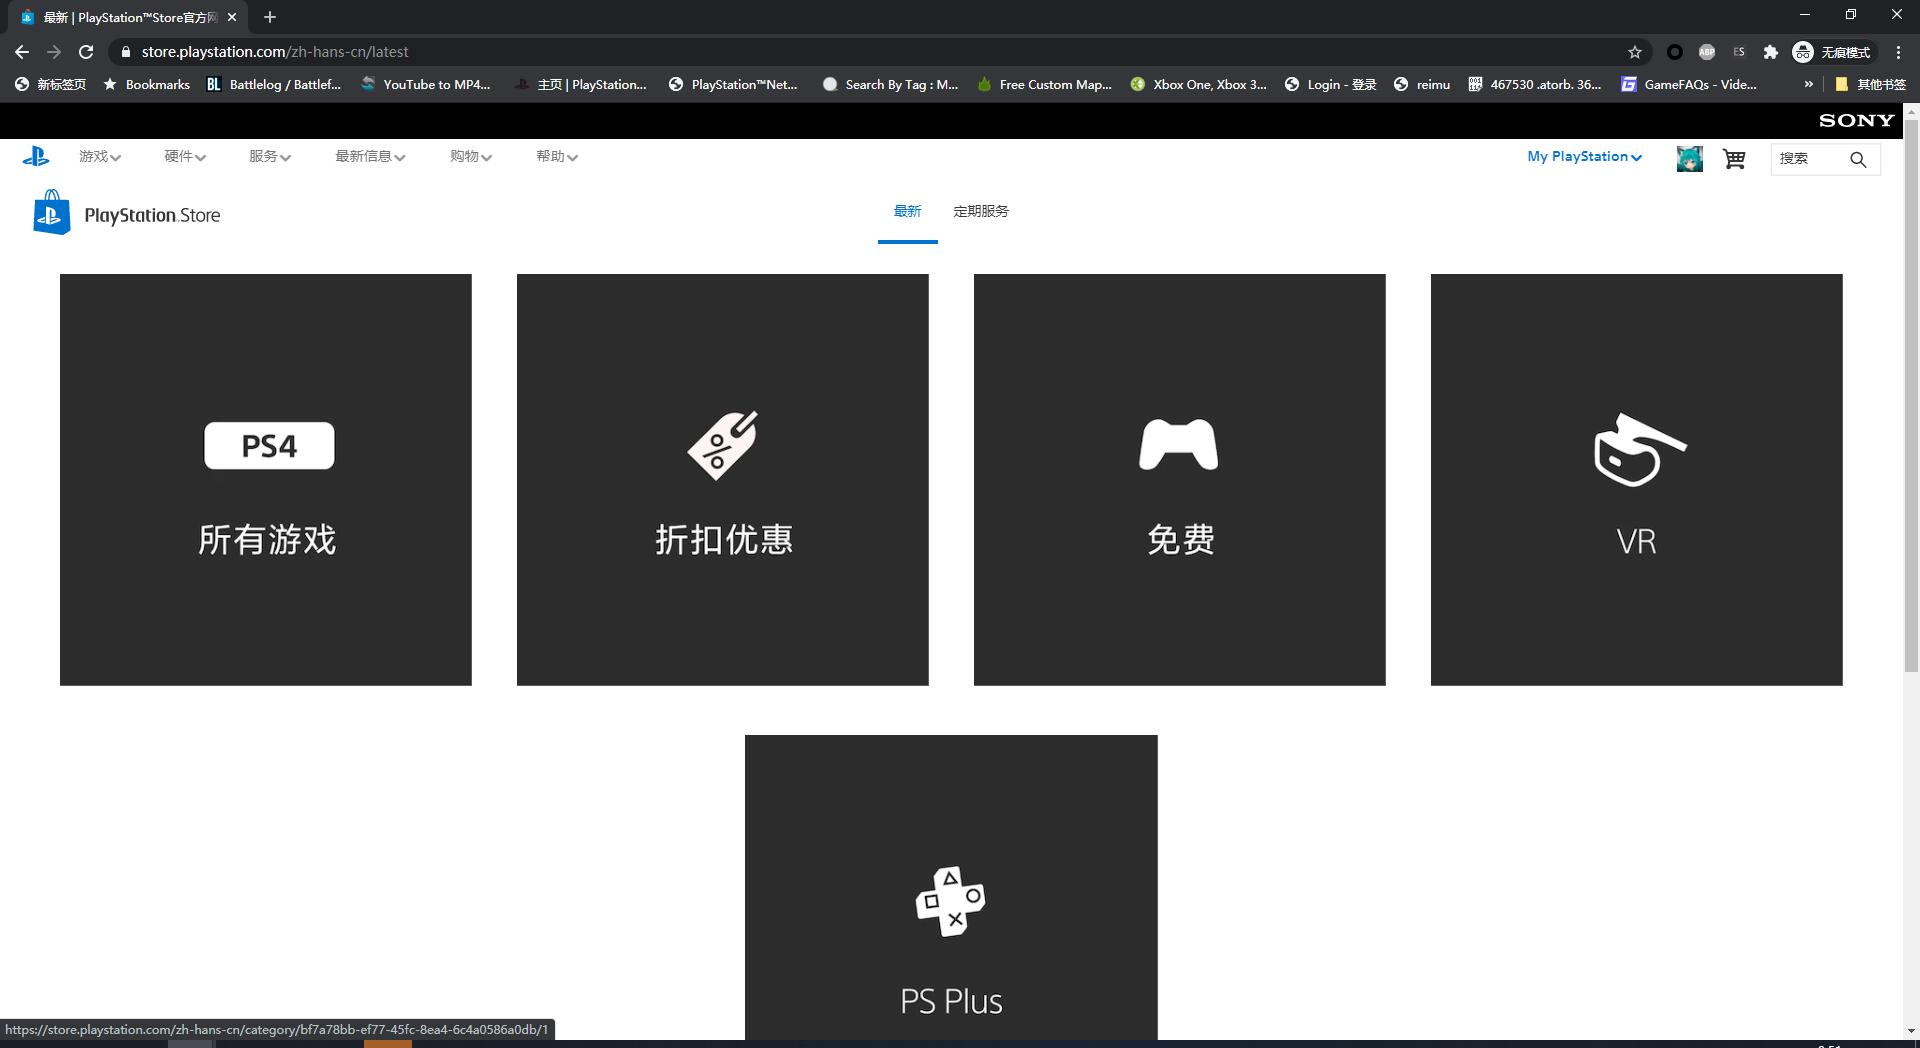Click the page vertical scrollbar
This screenshot has height=1048, width=1920.
[x=1911, y=400]
